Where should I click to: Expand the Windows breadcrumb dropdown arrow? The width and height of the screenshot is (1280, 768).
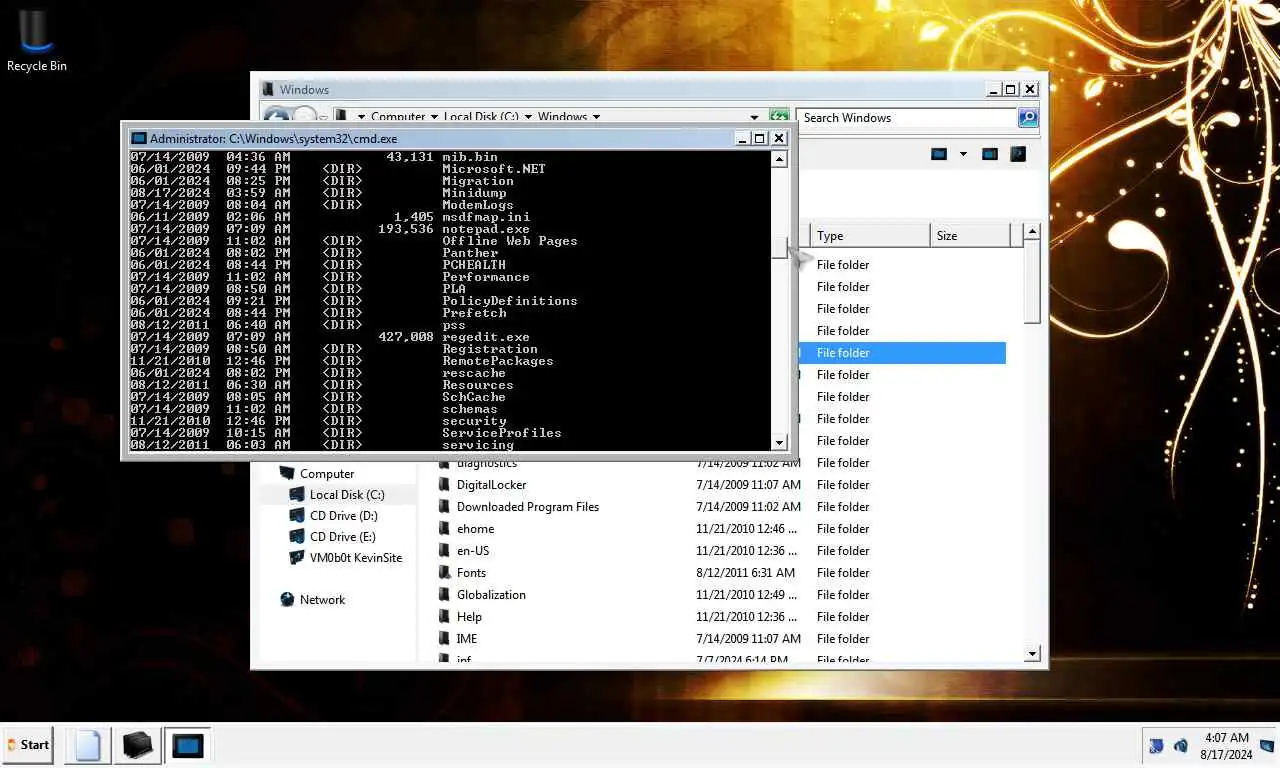[x=596, y=117]
